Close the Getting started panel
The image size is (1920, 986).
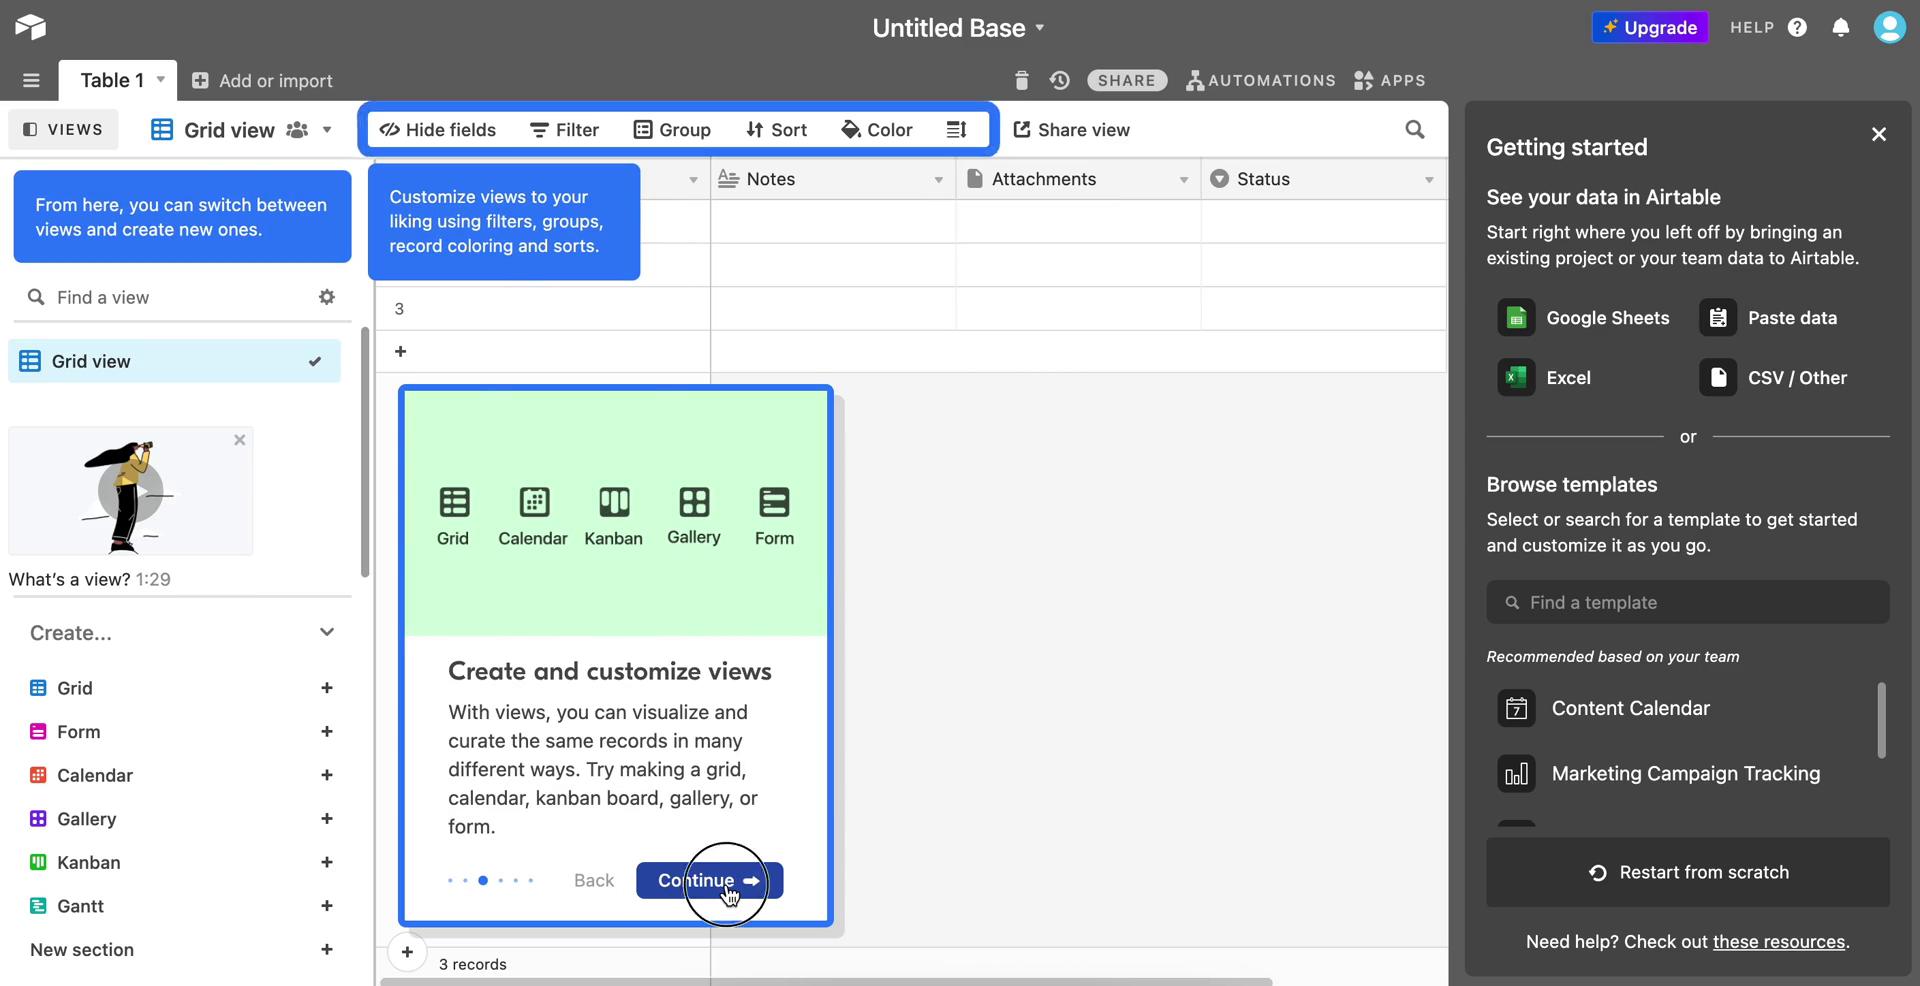point(1879,134)
